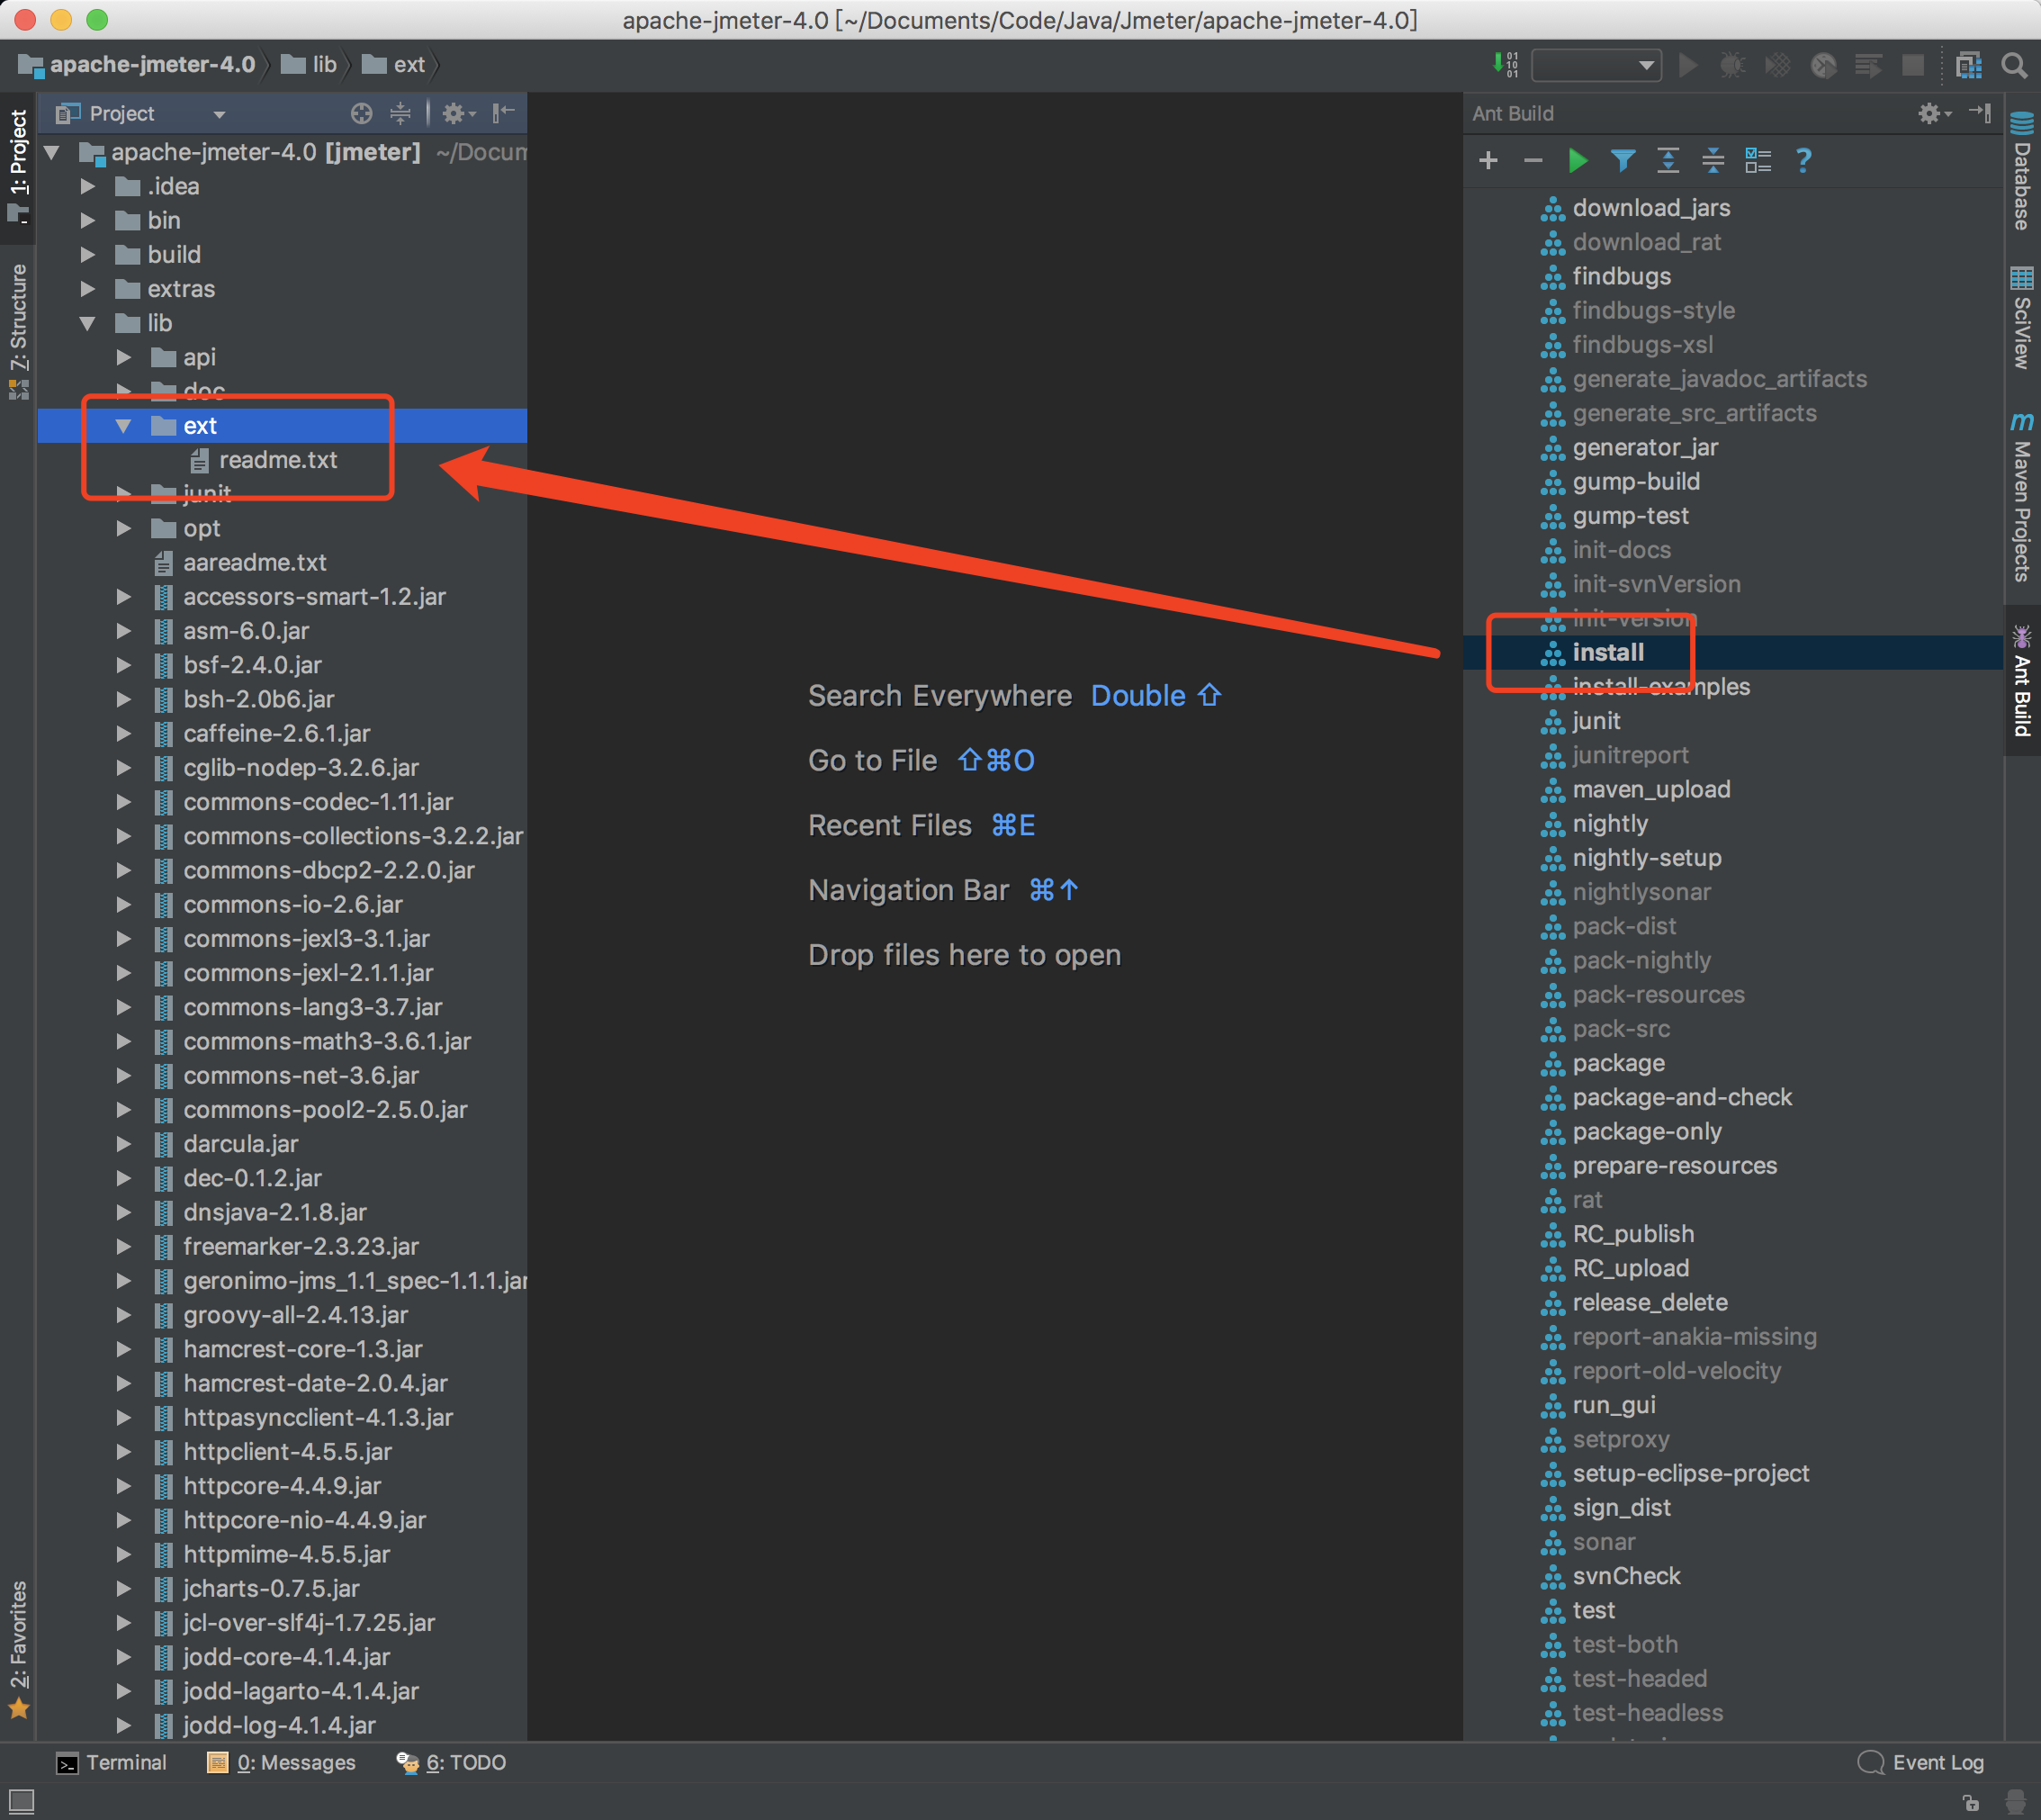
Task: Expand the extras folder
Action: pyautogui.click(x=88, y=289)
